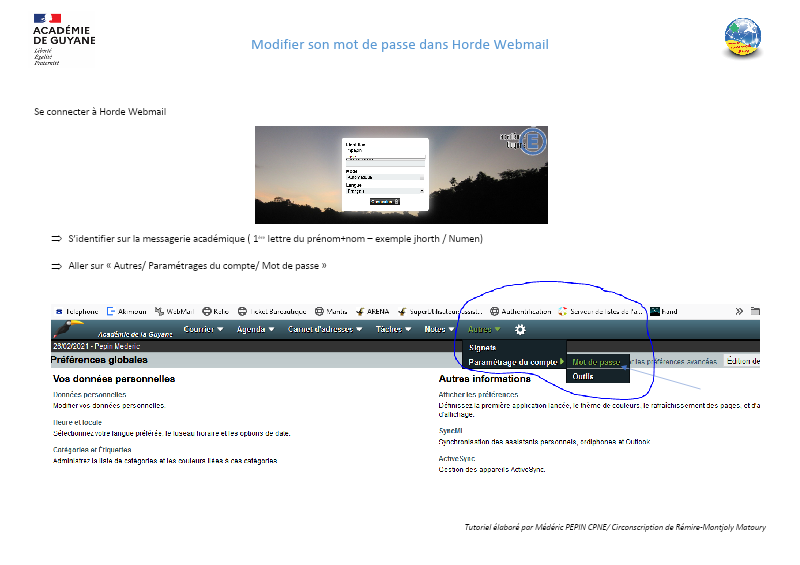The width and height of the screenshot is (800, 565).
Task: Click the globe logo at top right
Action: 742,39
